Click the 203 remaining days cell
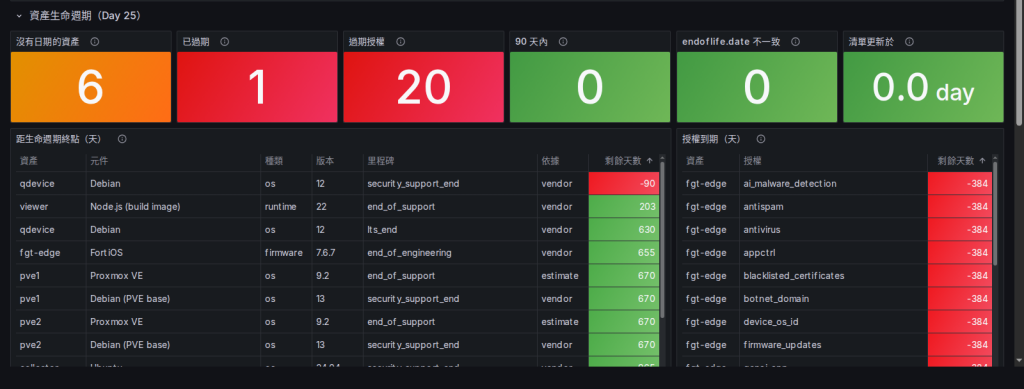 click(x=624, y=206)
